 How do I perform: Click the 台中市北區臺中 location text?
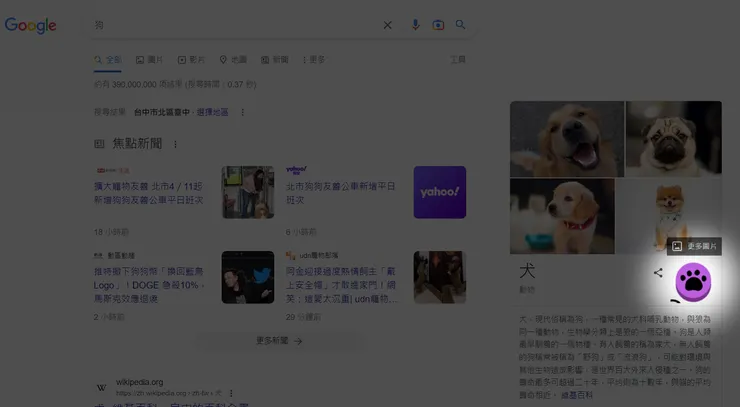pos(162,112)
